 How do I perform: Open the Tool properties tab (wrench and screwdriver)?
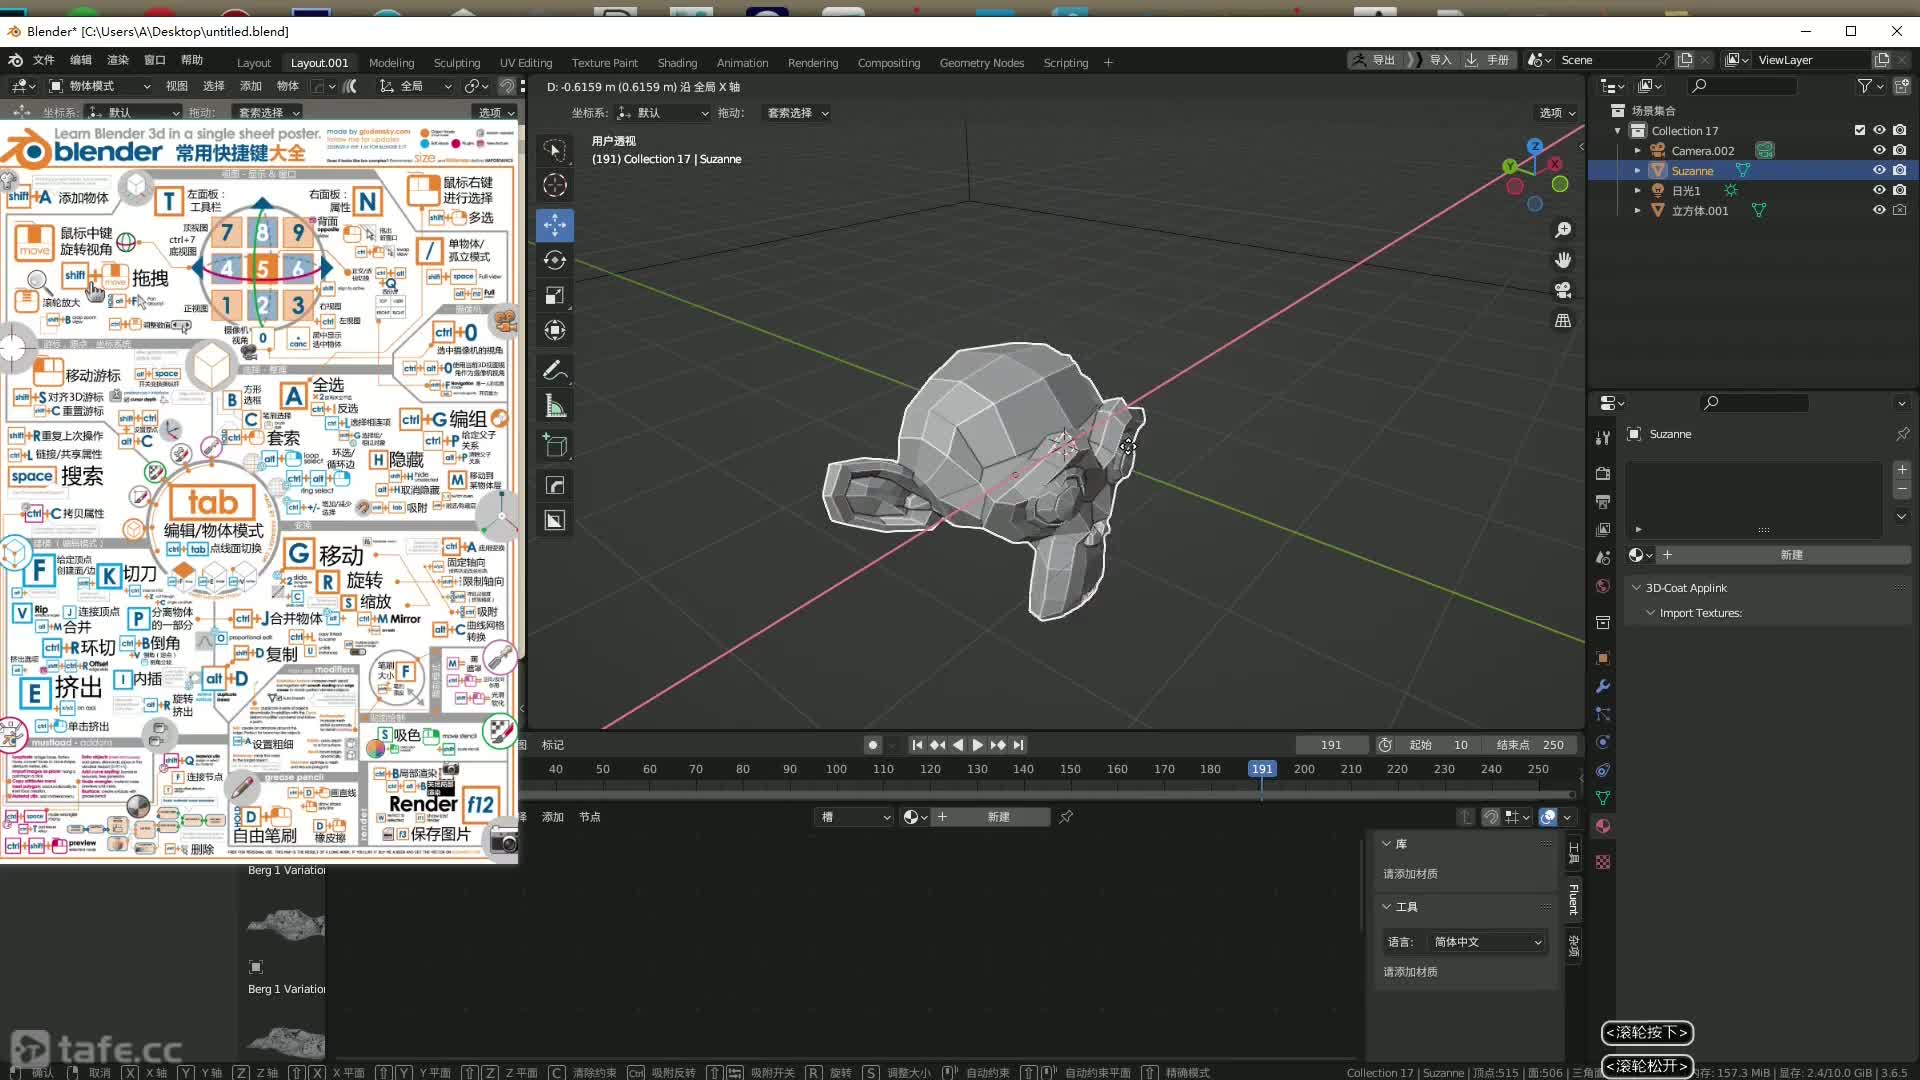coord(1603,438)
